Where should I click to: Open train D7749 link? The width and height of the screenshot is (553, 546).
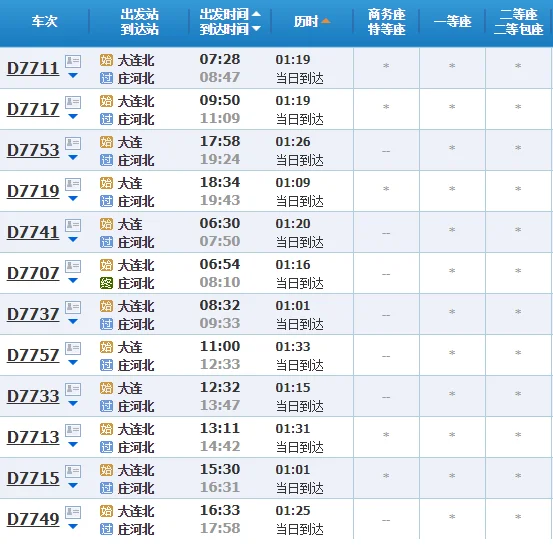pyautogui.click(x=33, y=519)
